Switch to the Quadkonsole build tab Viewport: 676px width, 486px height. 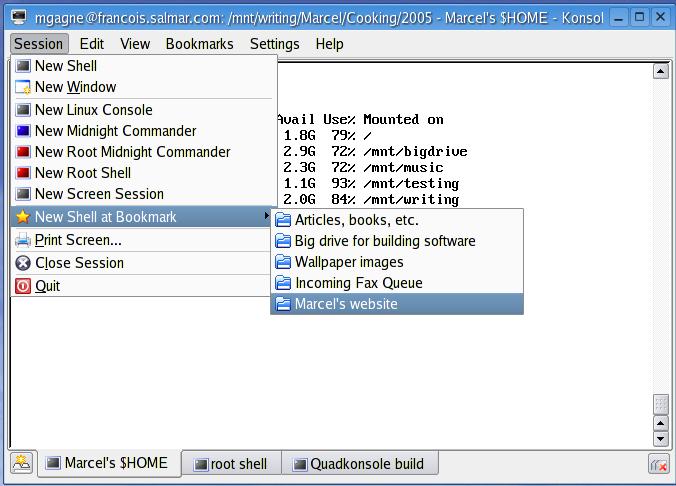[x=360, y=464]
